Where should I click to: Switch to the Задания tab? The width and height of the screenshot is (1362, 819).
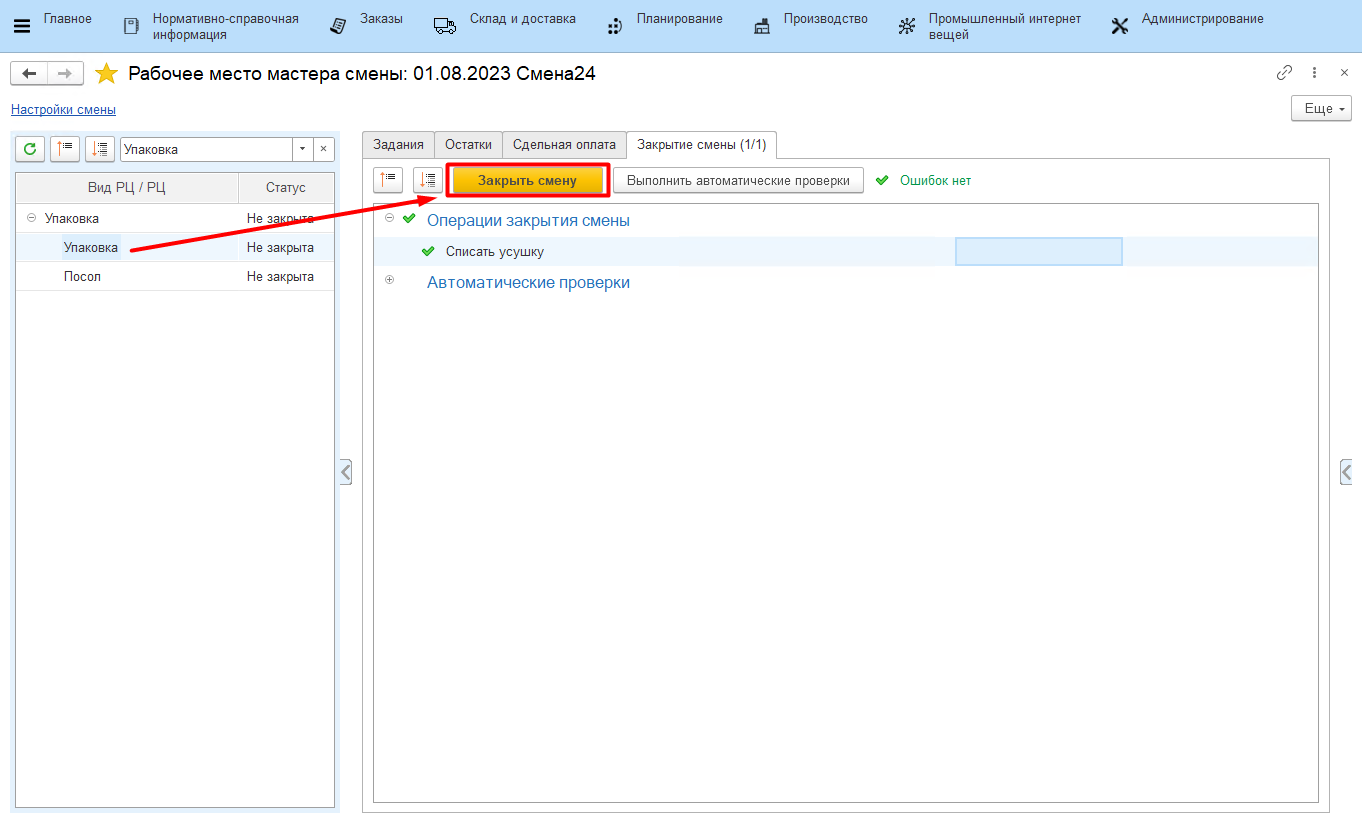click(398, 145)
